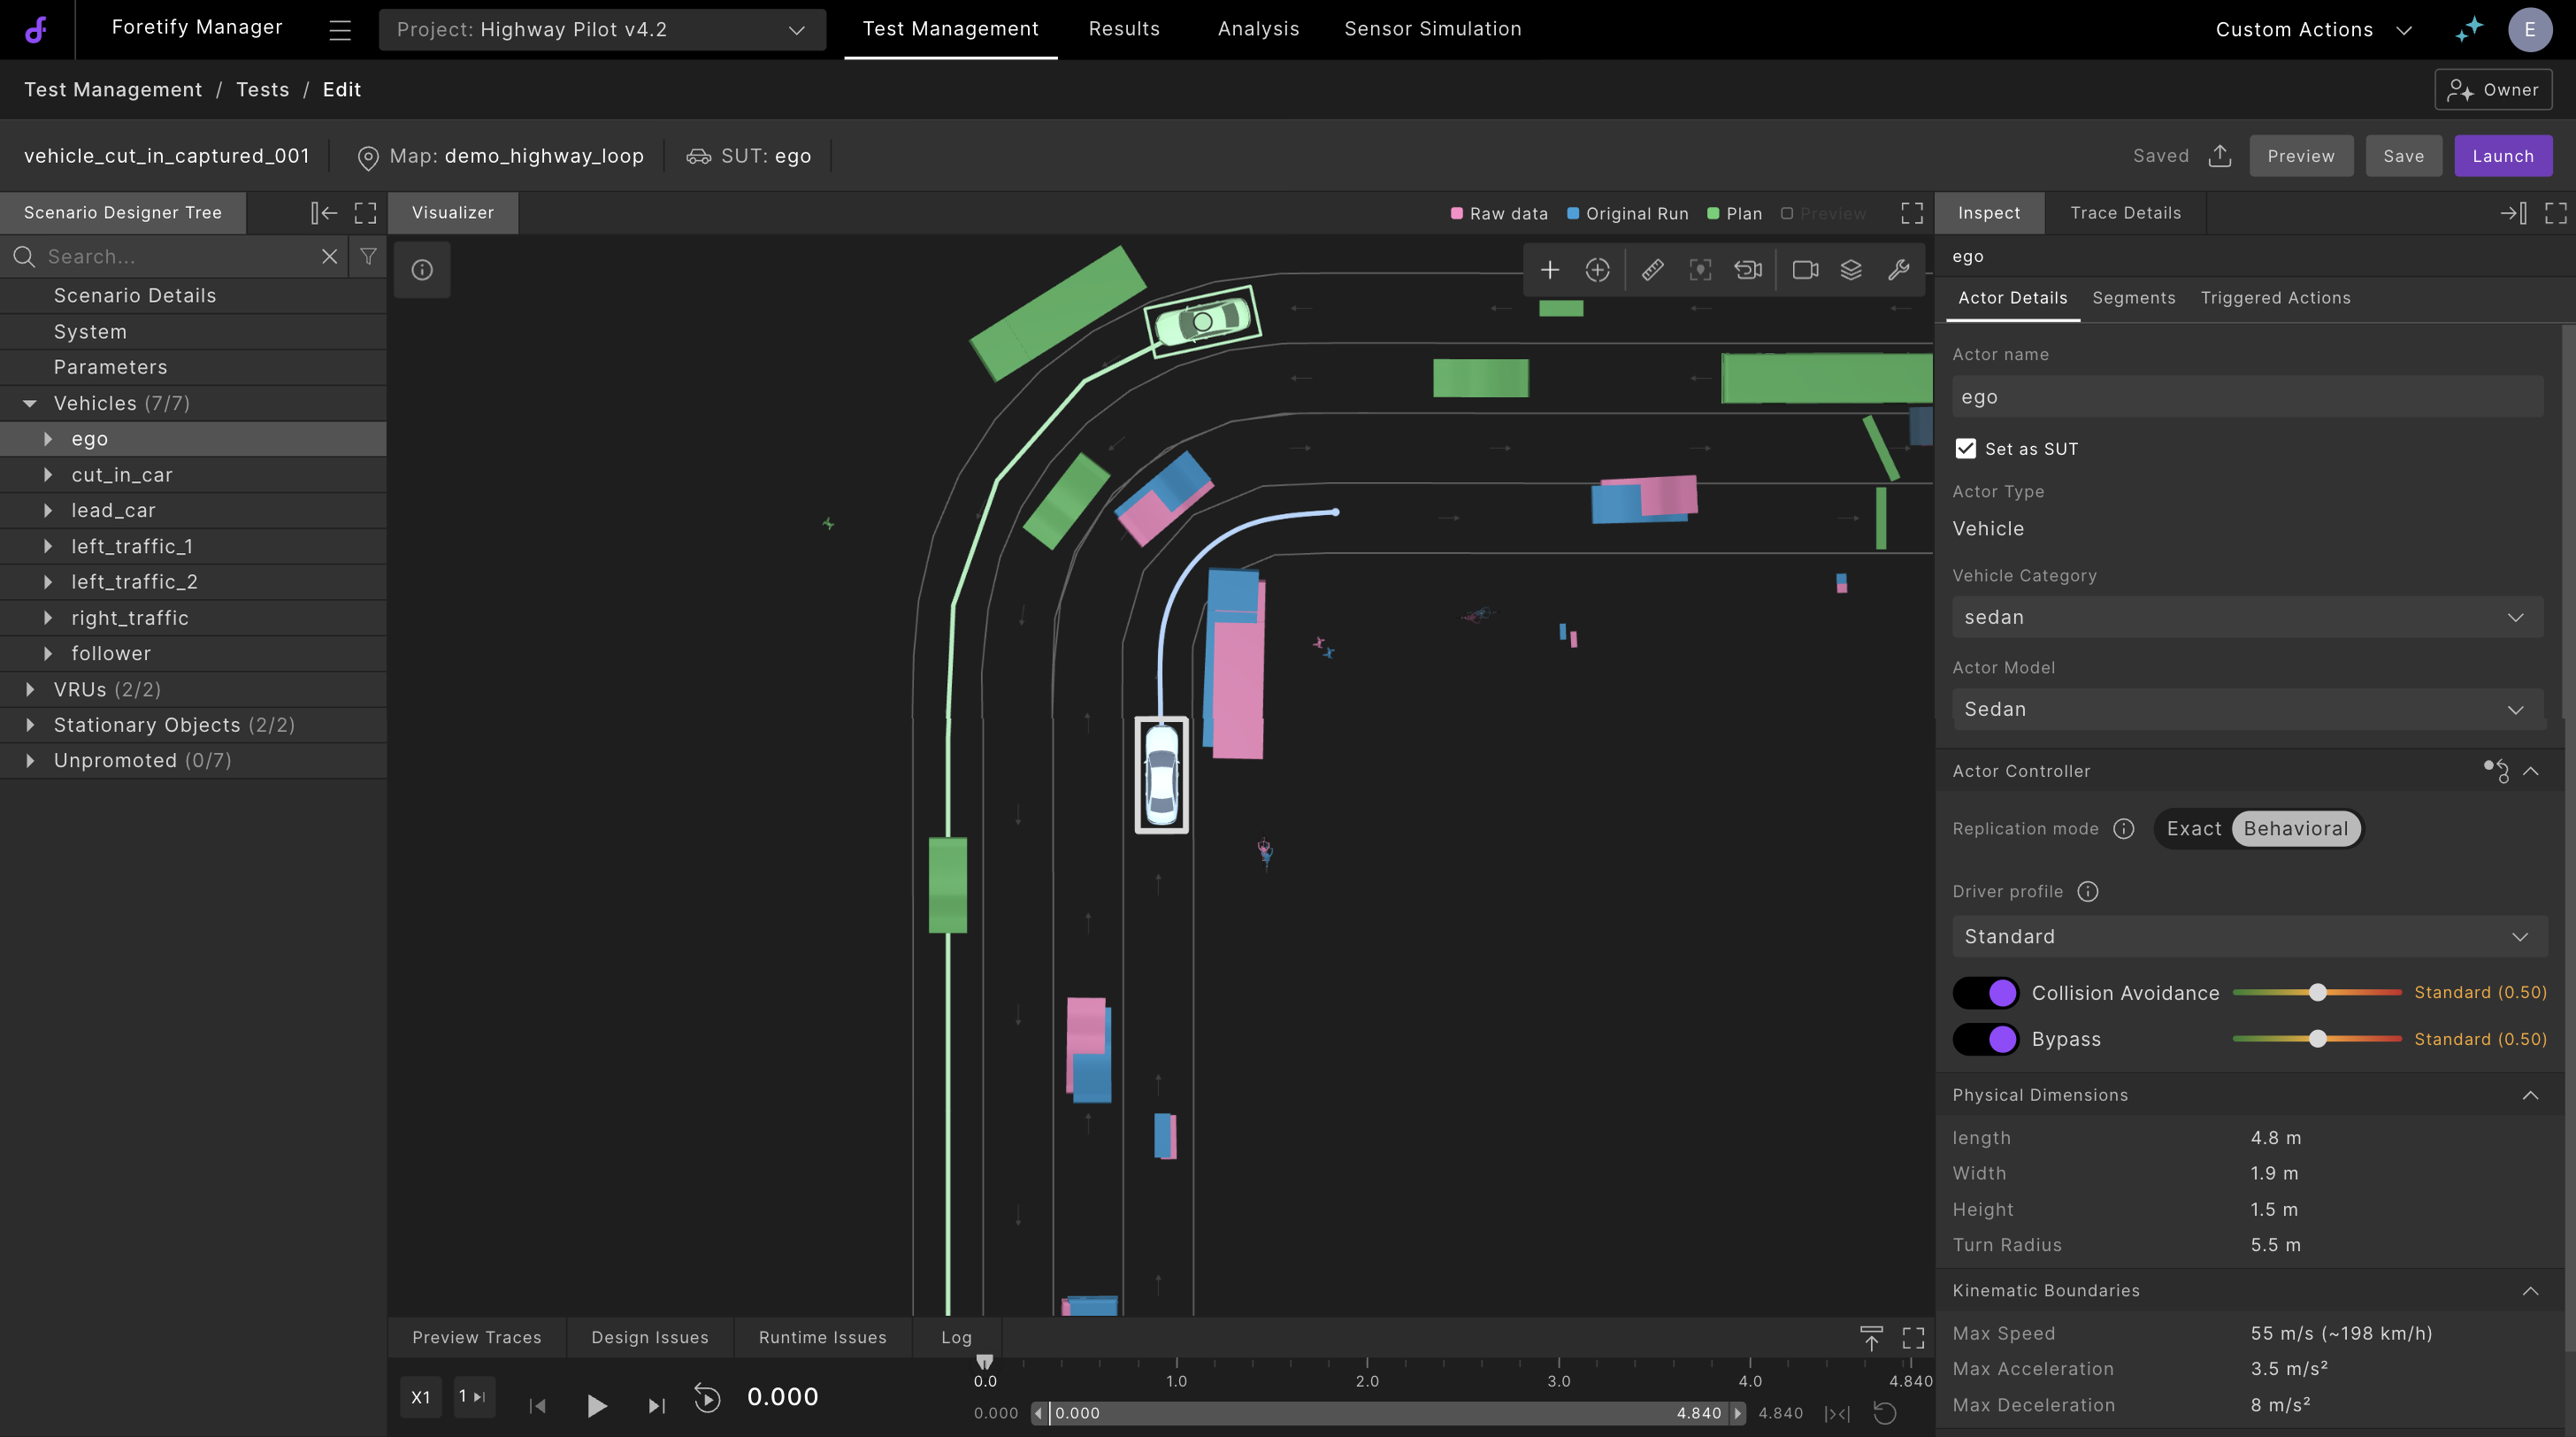Switch to the Results tab

coord(1124,29)
